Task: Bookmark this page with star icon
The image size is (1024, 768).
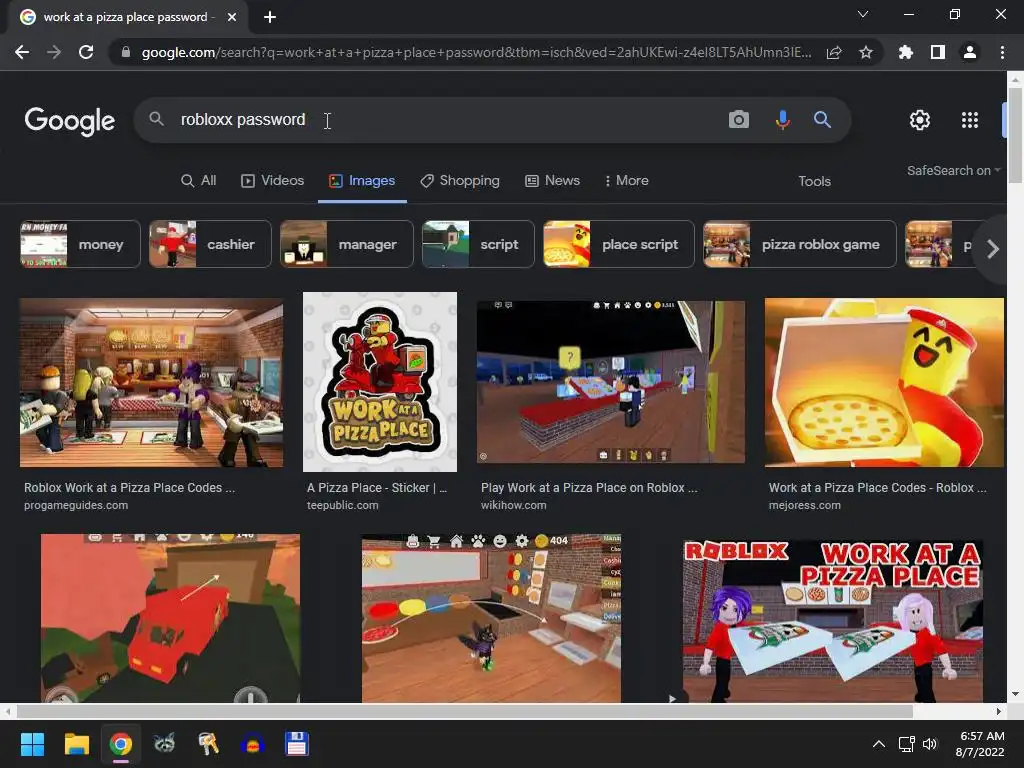Action: (866, 52)
